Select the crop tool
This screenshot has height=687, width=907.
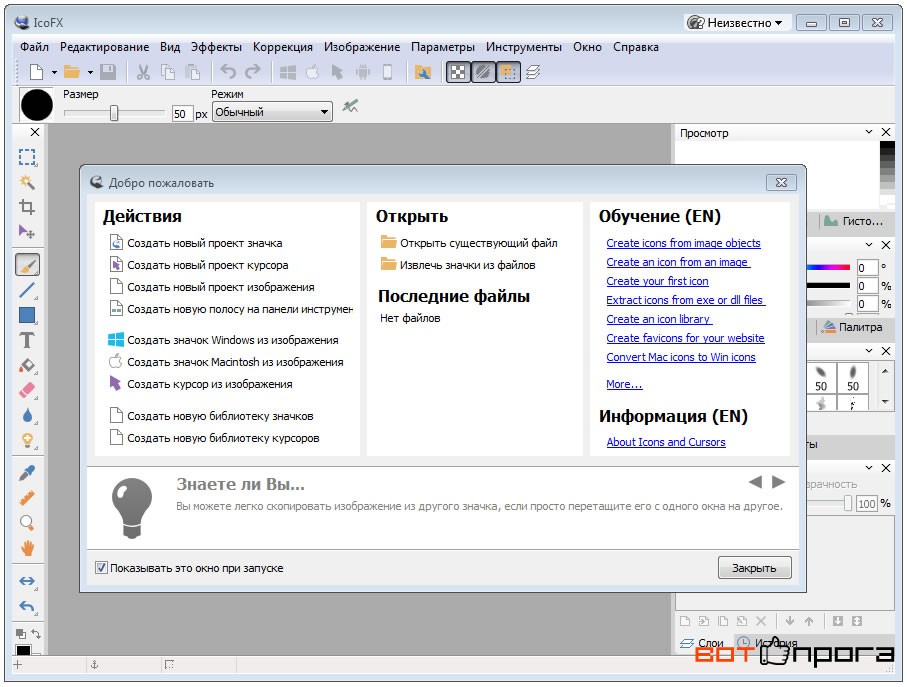[x=27, y=207]
